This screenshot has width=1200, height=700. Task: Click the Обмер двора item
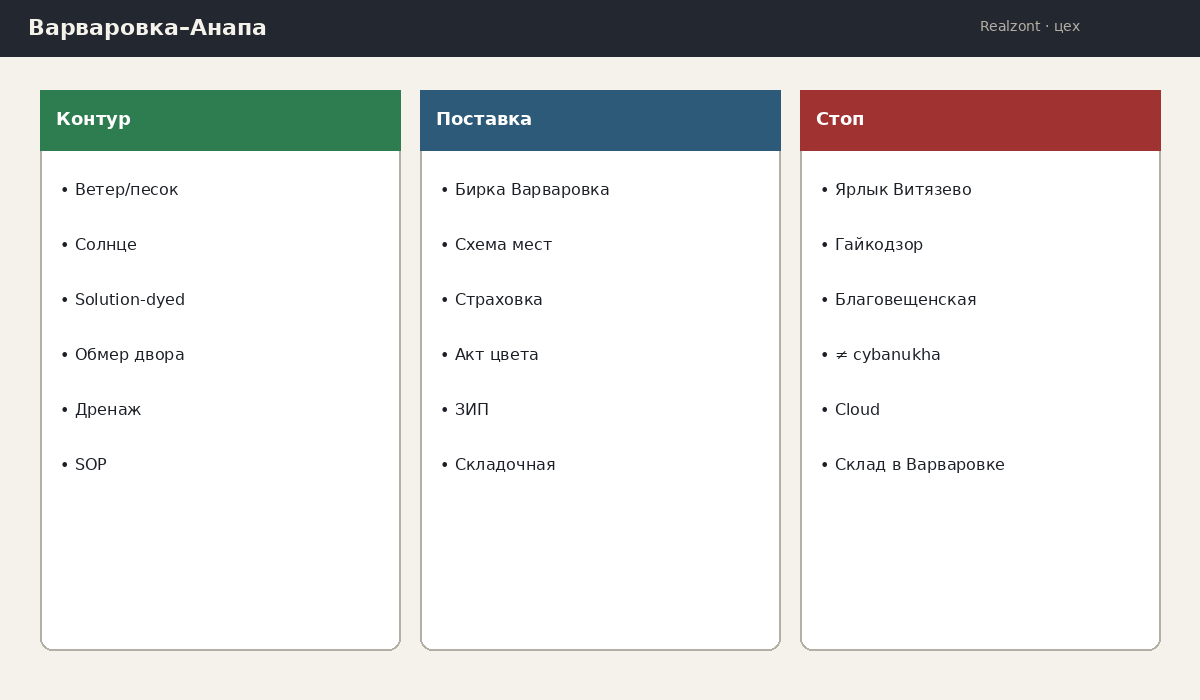[x=122, y=355]
